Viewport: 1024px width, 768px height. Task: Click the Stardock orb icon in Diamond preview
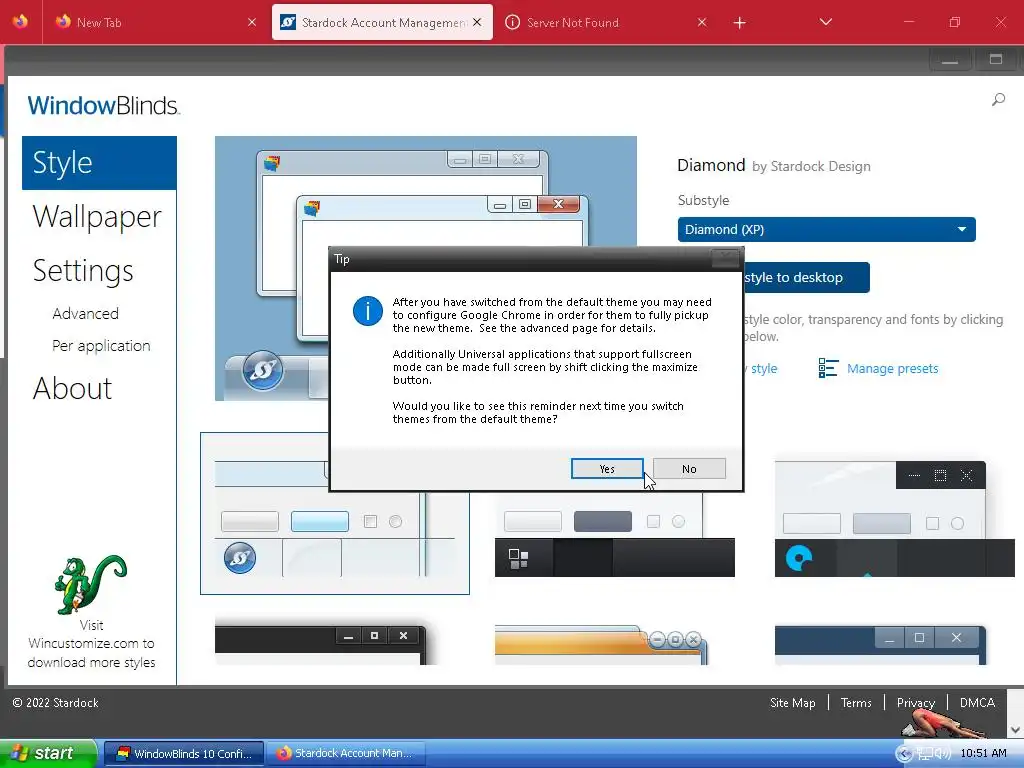263,370
